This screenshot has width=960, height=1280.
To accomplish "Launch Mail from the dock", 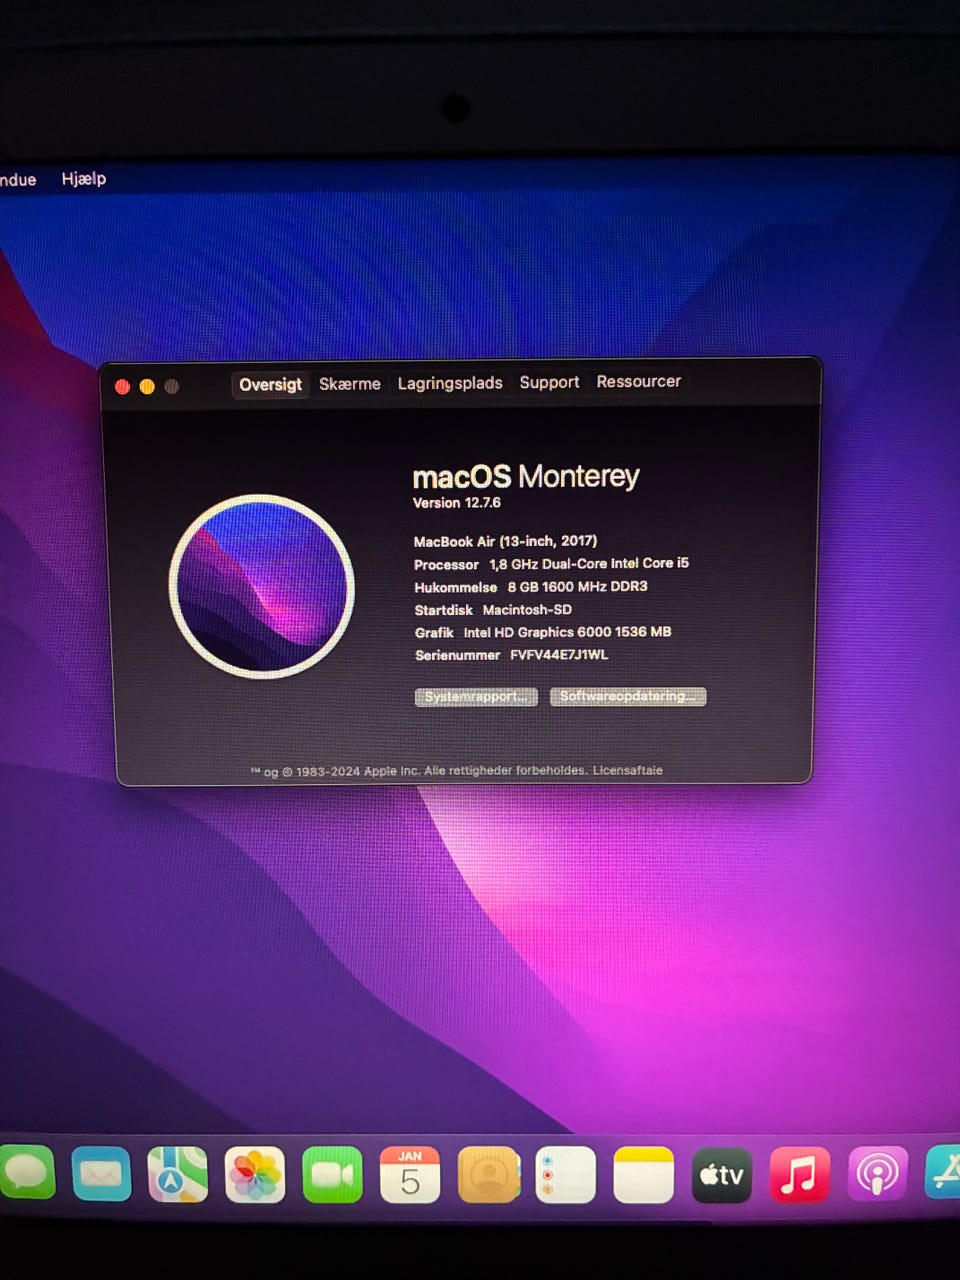I will tap(101, 1174).
